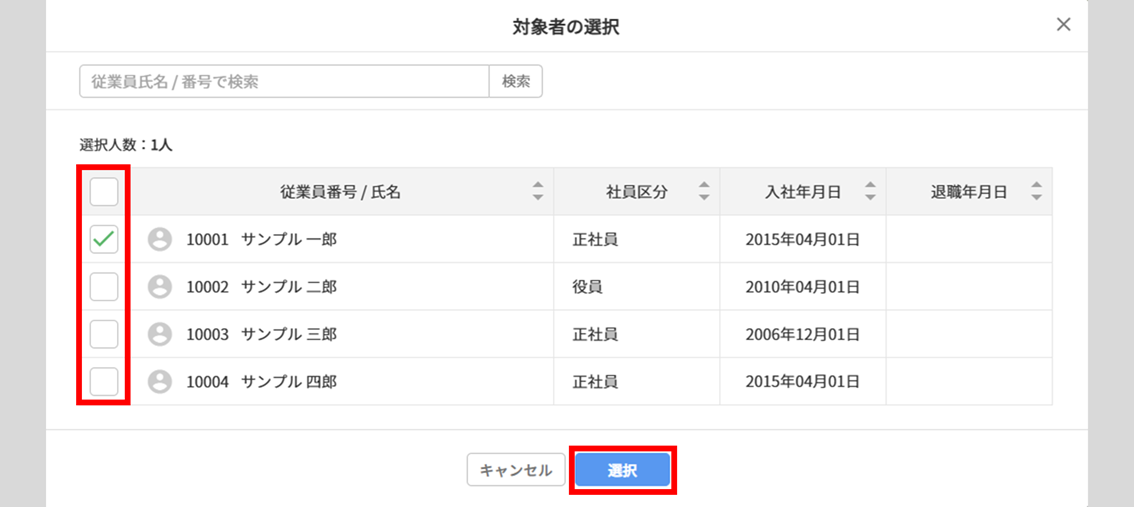This screenshot has width=1134, height=507.
Task: Check the checkbox for employee 10003
Action: pos(103,334)
